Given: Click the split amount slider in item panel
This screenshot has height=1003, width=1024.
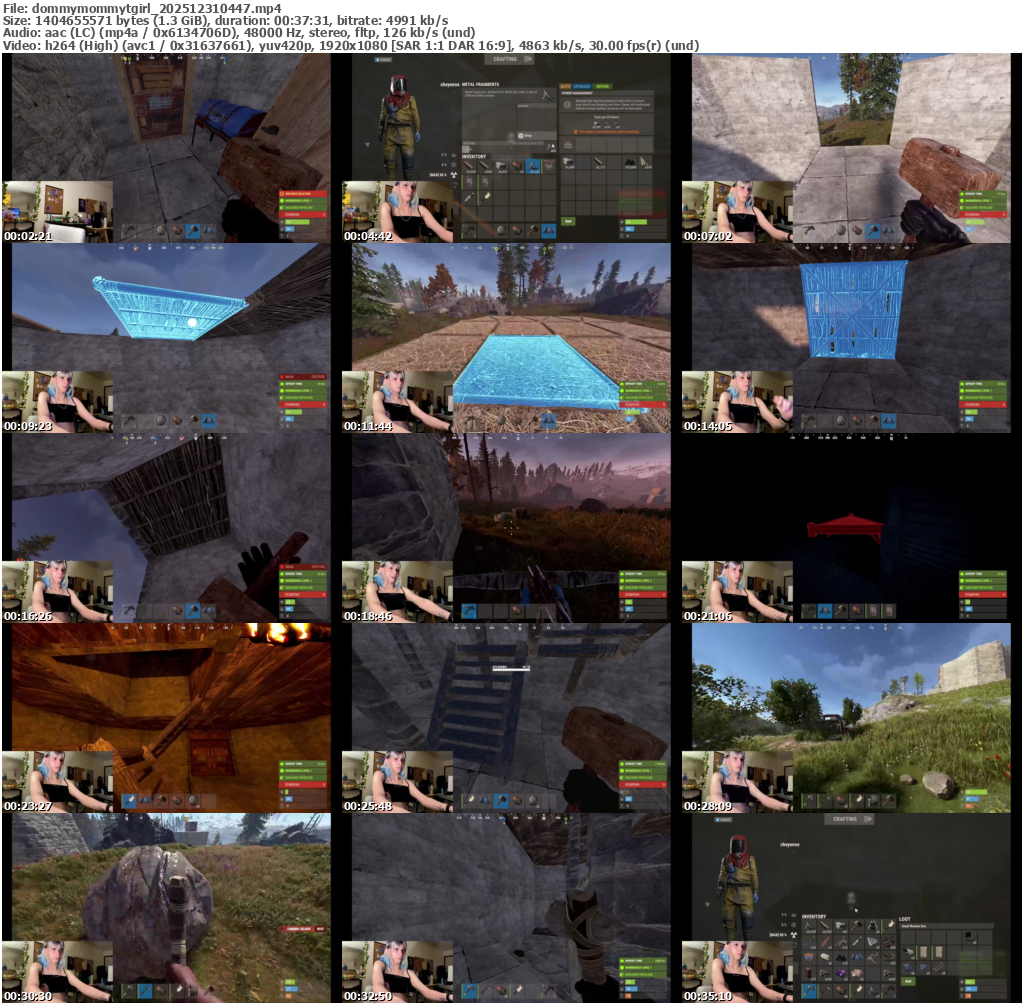Looking at the screenshot, I should click(x=504, y=148).
